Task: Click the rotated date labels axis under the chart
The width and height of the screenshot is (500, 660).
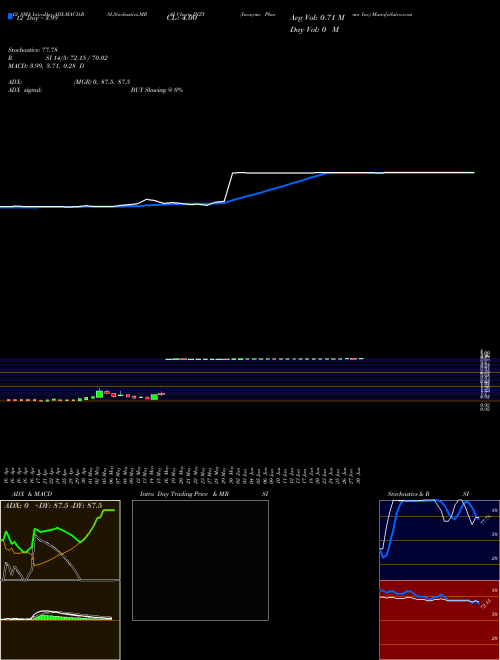Action: pyautogui.click(x=184, y=475)
